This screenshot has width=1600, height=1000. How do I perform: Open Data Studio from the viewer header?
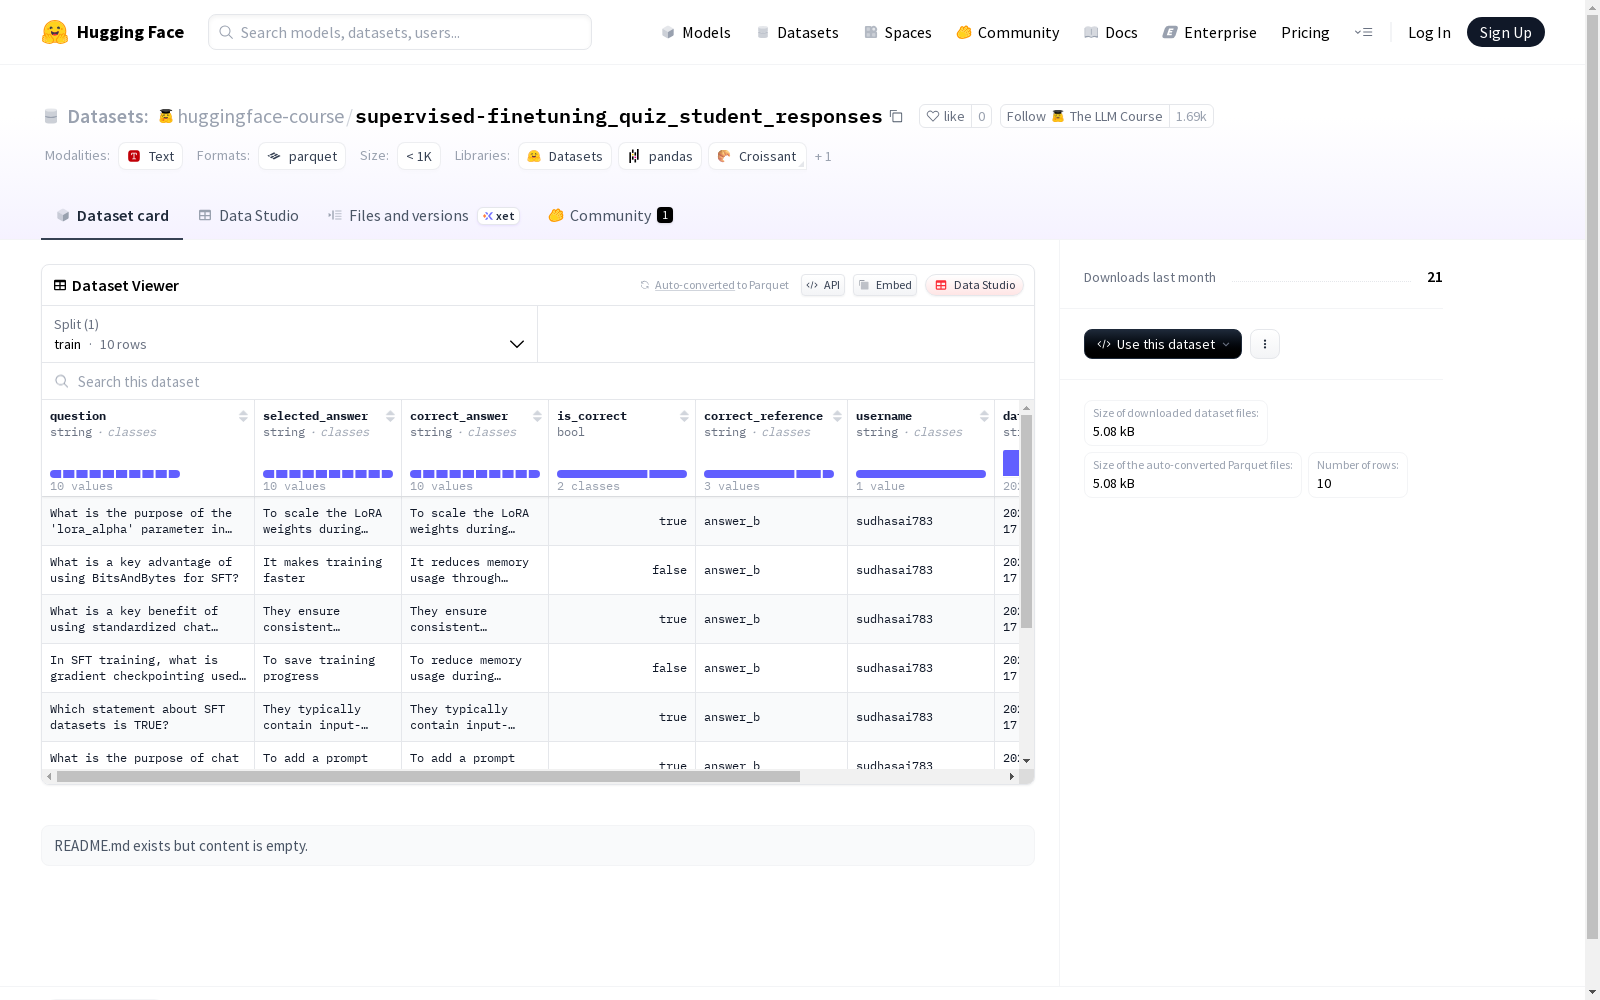pyautogui.click(x=974, y=285)
